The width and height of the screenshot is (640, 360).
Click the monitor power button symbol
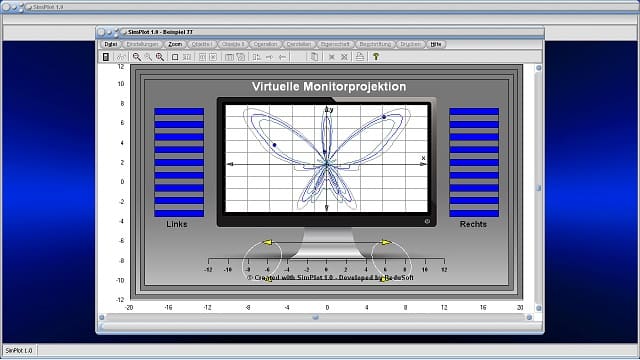(427, 221)
